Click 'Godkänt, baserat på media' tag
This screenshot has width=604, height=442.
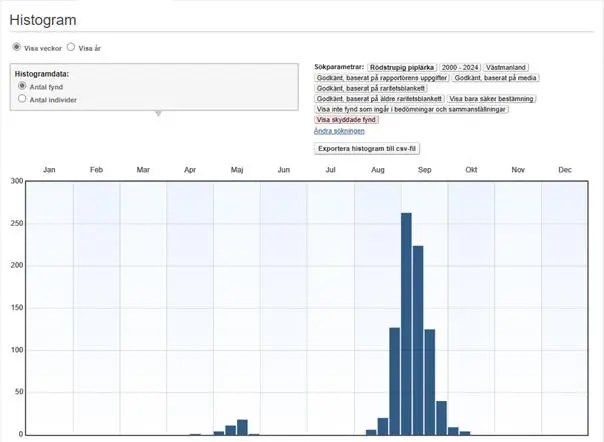[x=497, y=77]
